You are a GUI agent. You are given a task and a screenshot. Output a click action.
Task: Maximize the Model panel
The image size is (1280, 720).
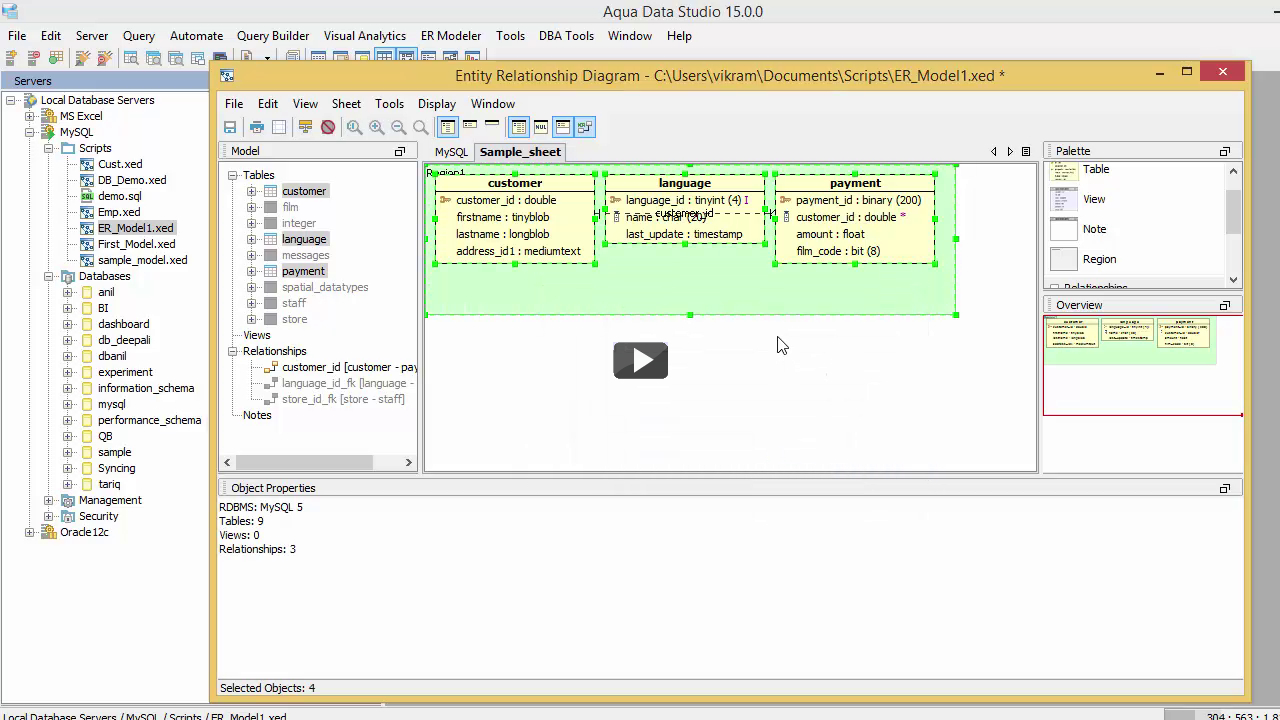(x=400, y=151)
